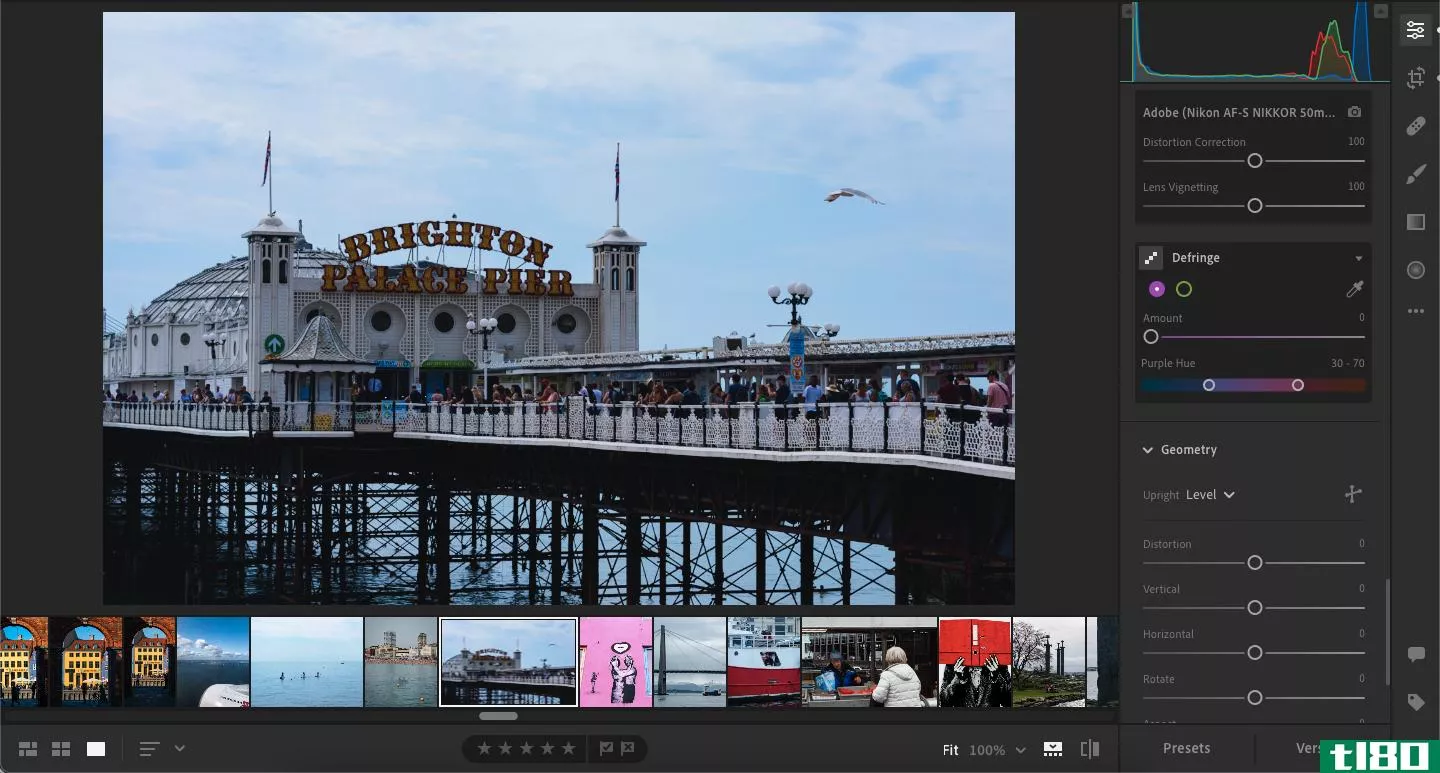
Task: Open the comments speech bubble panel
Action: (x=1415, y=655)
